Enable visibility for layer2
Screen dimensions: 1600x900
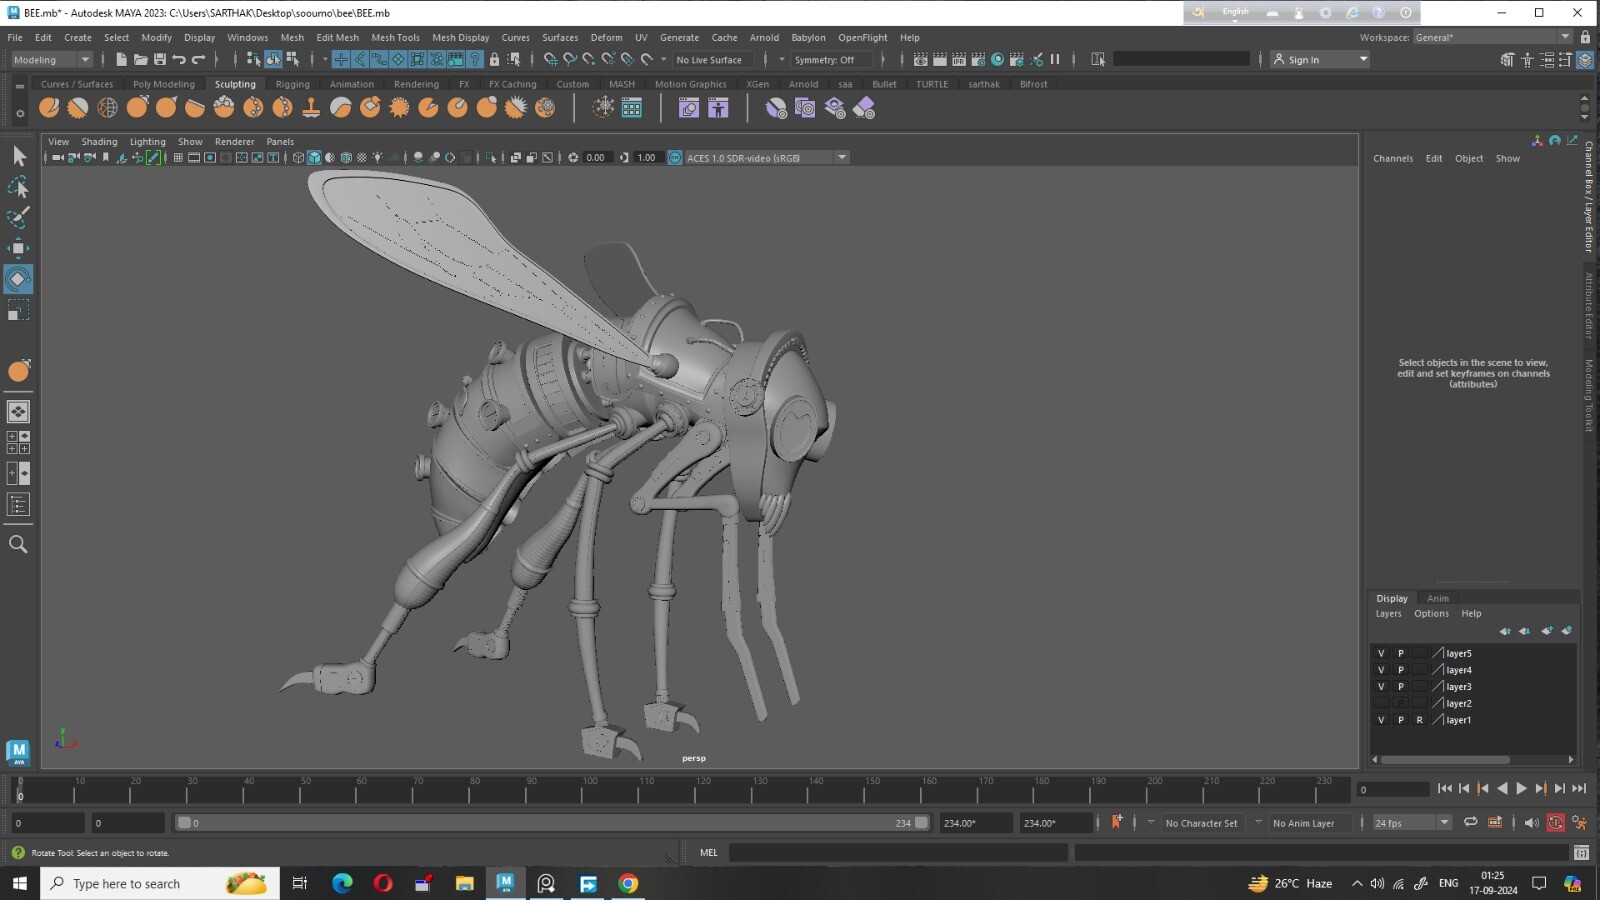[1381, 703]
